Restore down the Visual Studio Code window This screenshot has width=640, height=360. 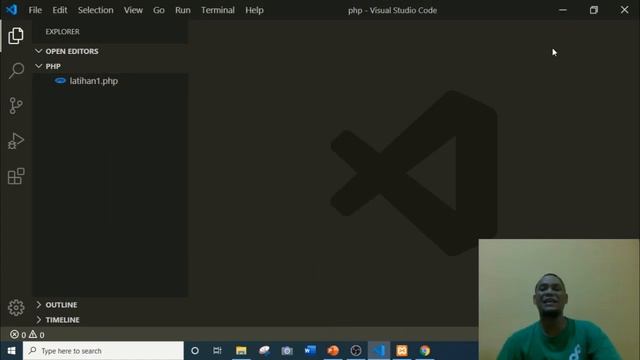coord(593,10)
